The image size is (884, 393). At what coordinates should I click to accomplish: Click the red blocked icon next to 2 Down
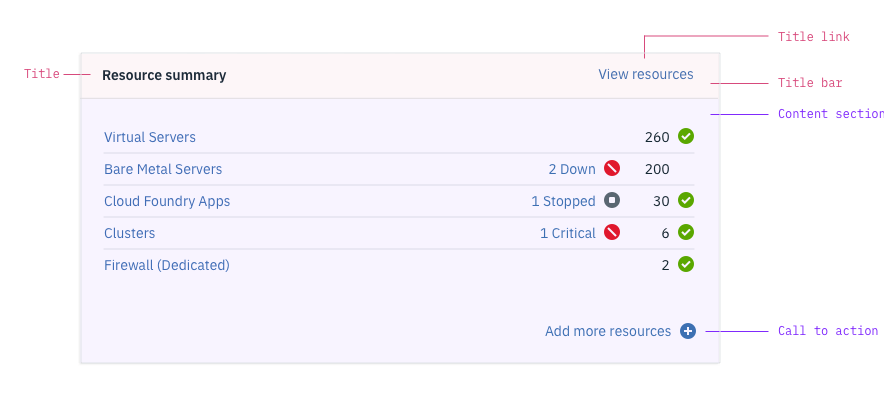tap(612, 169)
